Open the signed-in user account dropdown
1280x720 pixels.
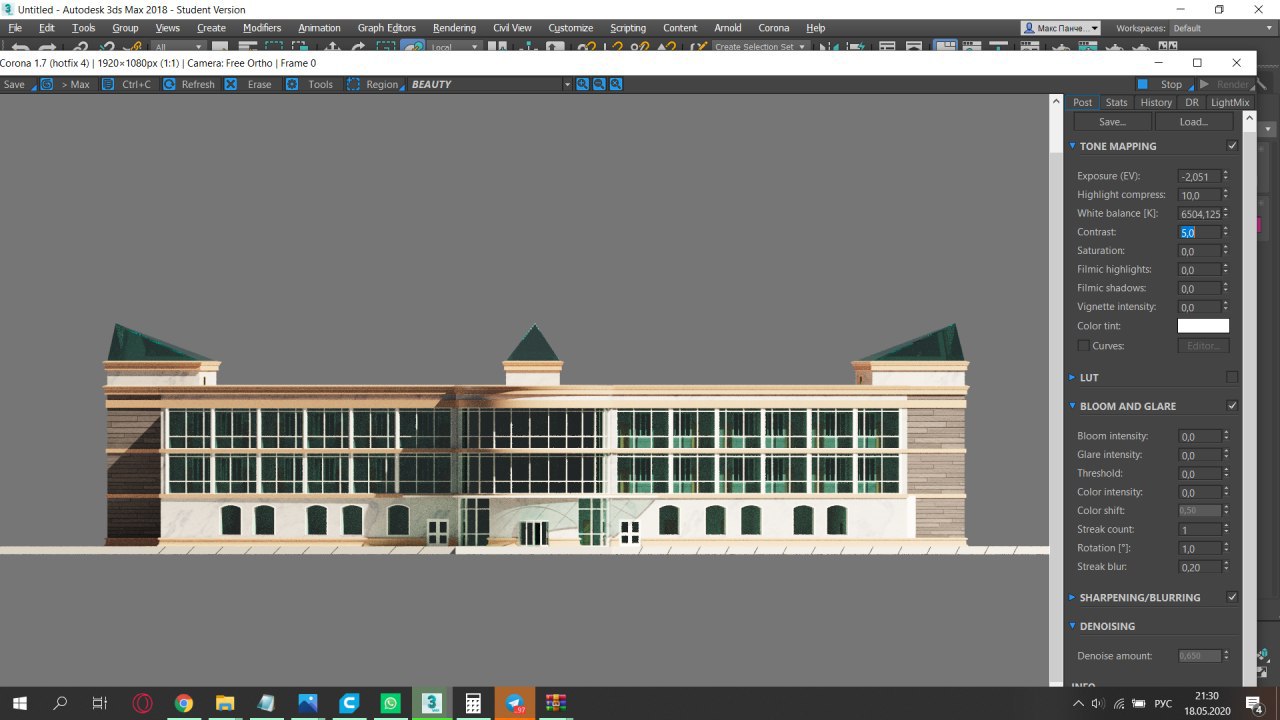pyautogui.click(x=1061, y=28)
